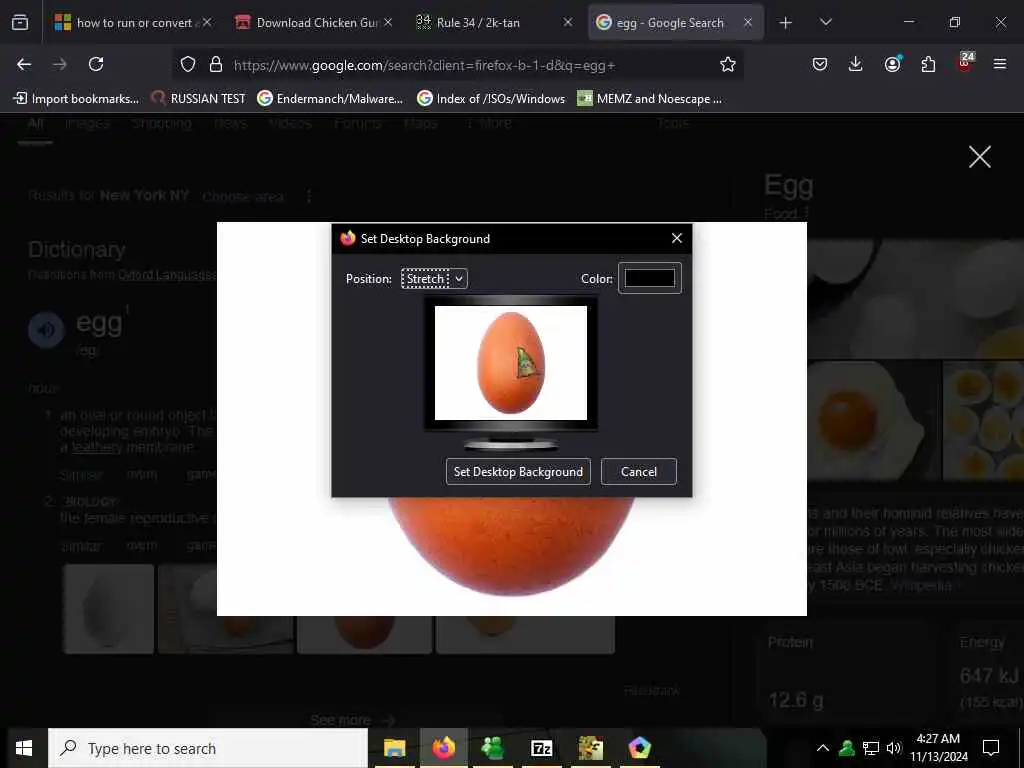The image size is (1024, 768).
Task: Open the 'MEMZ and Noescape ...' bookmark
Action: 650,99
